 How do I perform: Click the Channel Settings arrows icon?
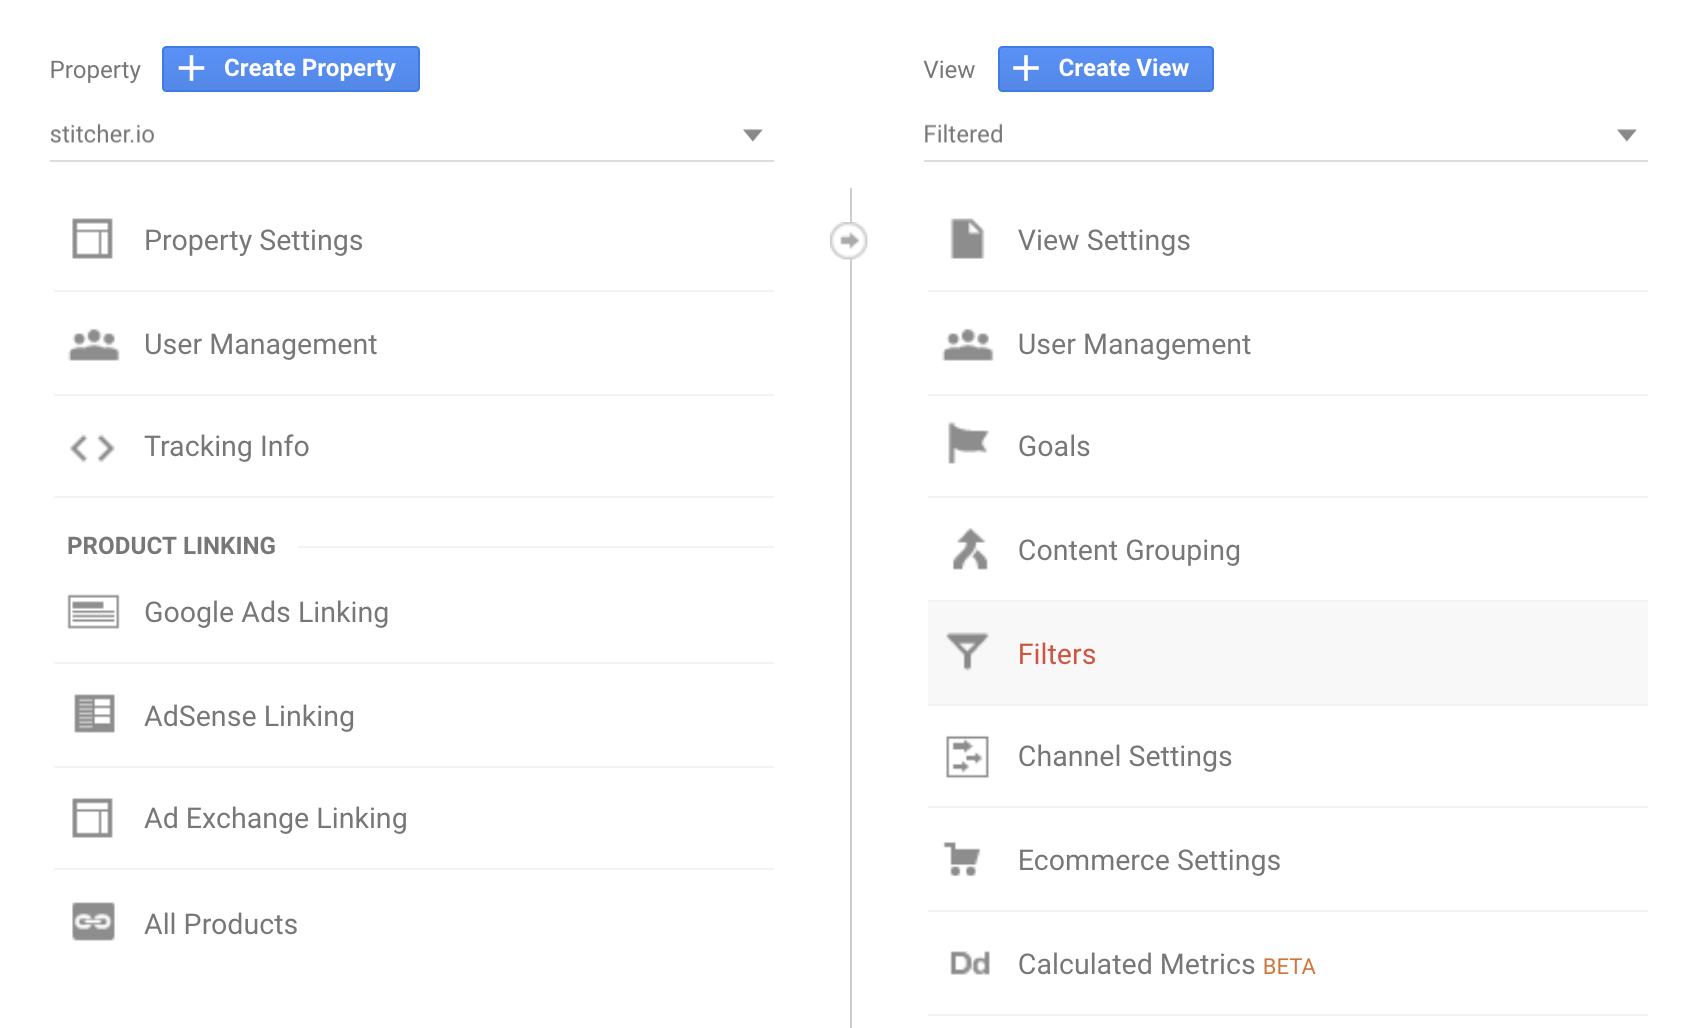click(x=967, y=756)
